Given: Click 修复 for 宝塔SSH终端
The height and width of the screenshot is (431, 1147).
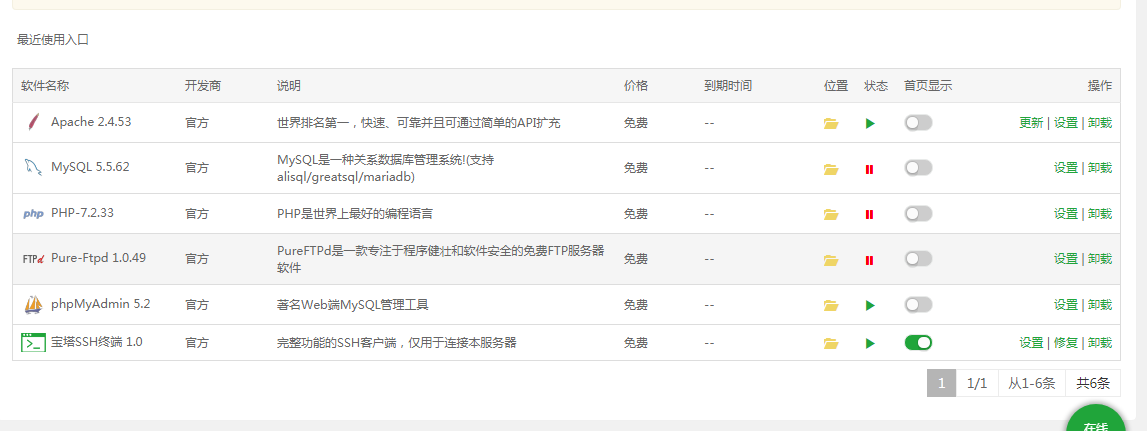Looking at the screenshot, I should pyautogui.click(x=1066, y=342).
